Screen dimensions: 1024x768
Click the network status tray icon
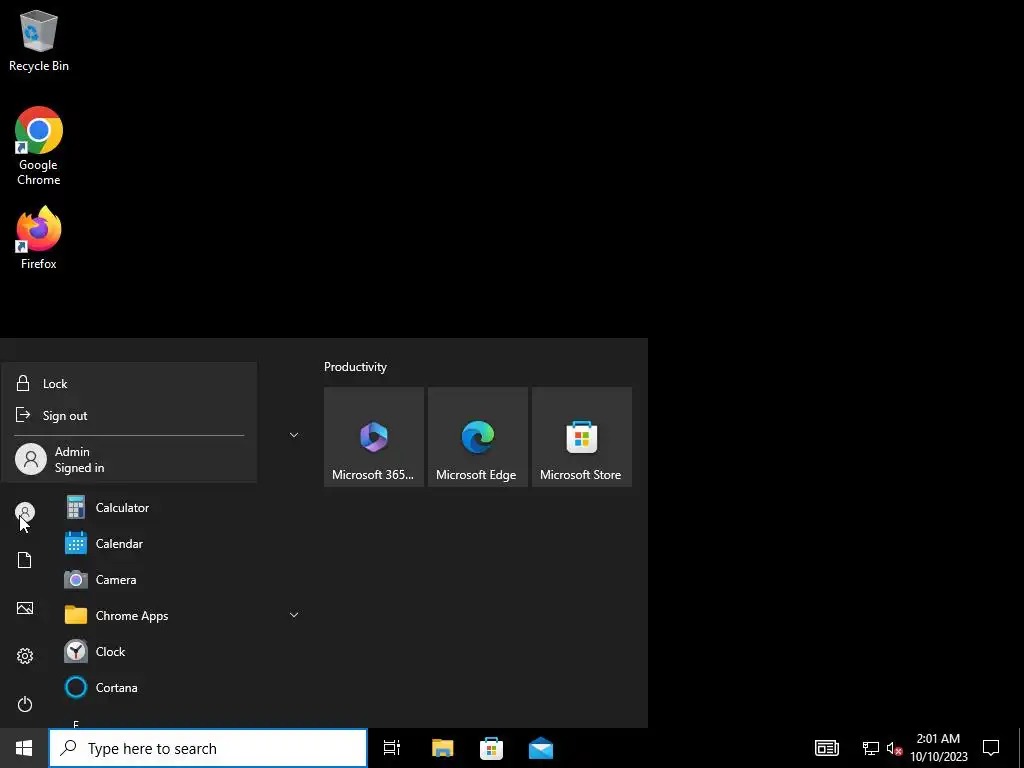click(871, 748)
